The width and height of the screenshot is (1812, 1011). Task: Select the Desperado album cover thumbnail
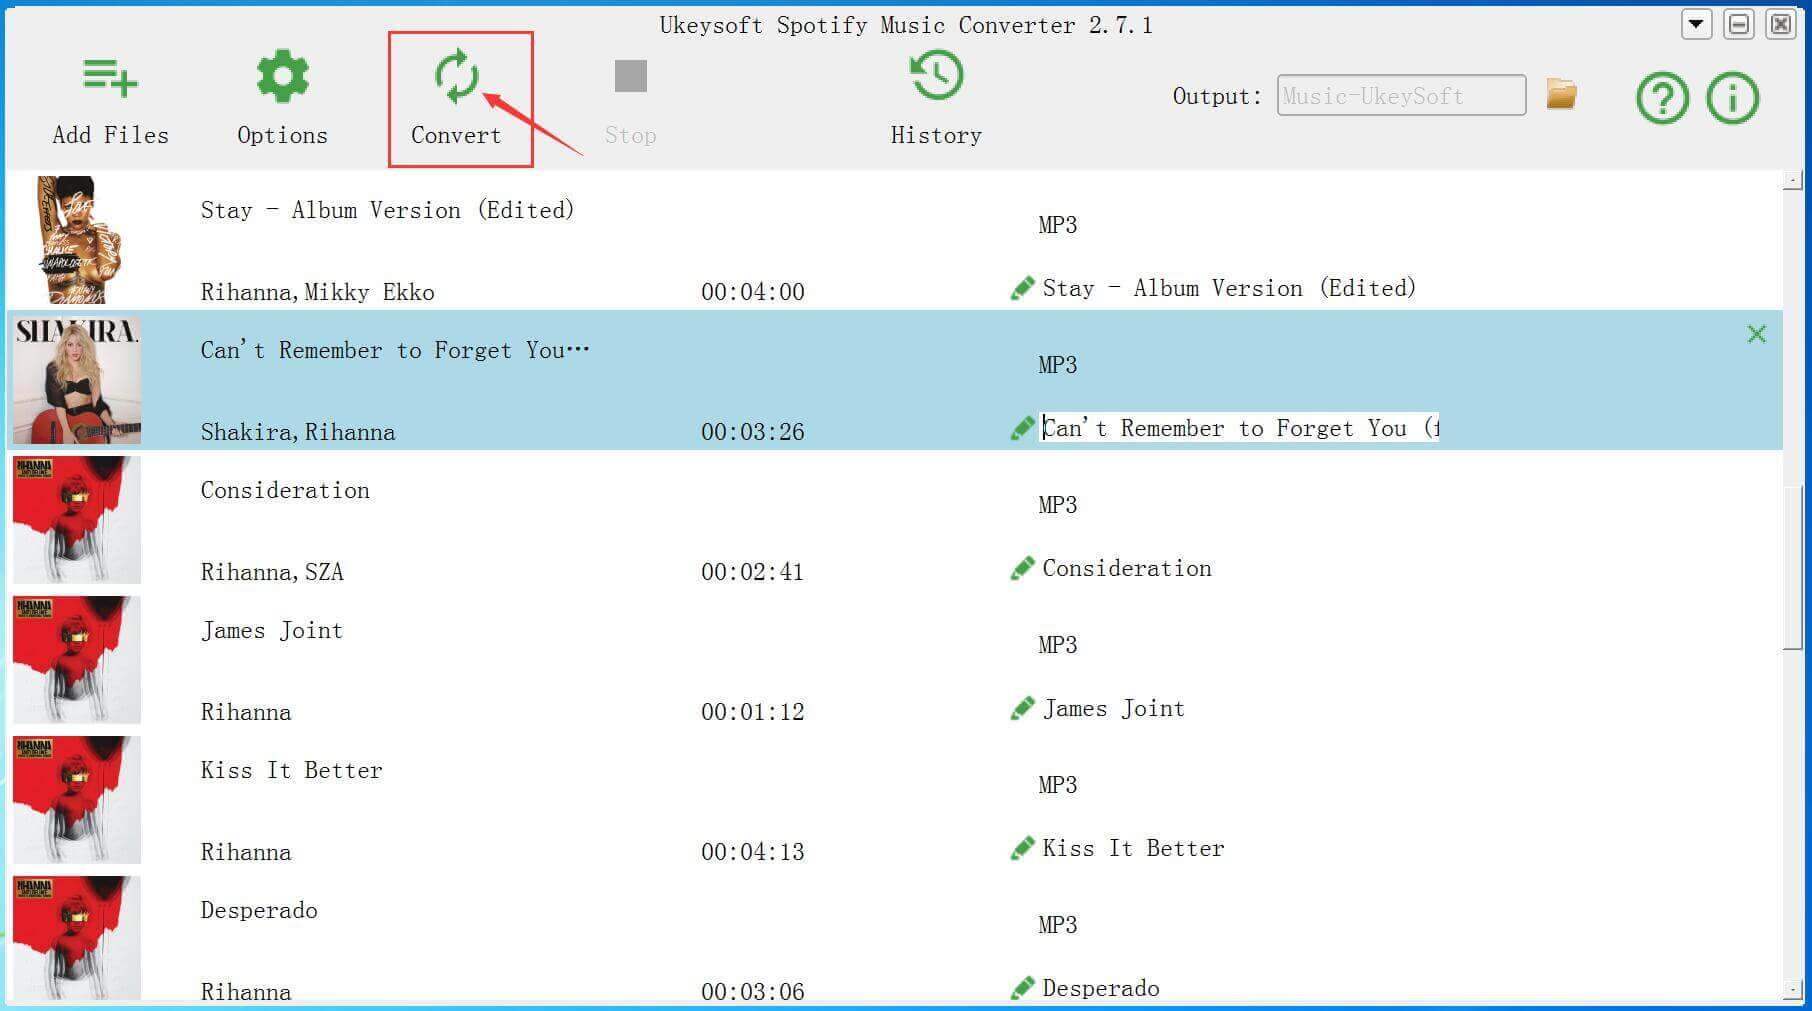(x=76, y=938)
